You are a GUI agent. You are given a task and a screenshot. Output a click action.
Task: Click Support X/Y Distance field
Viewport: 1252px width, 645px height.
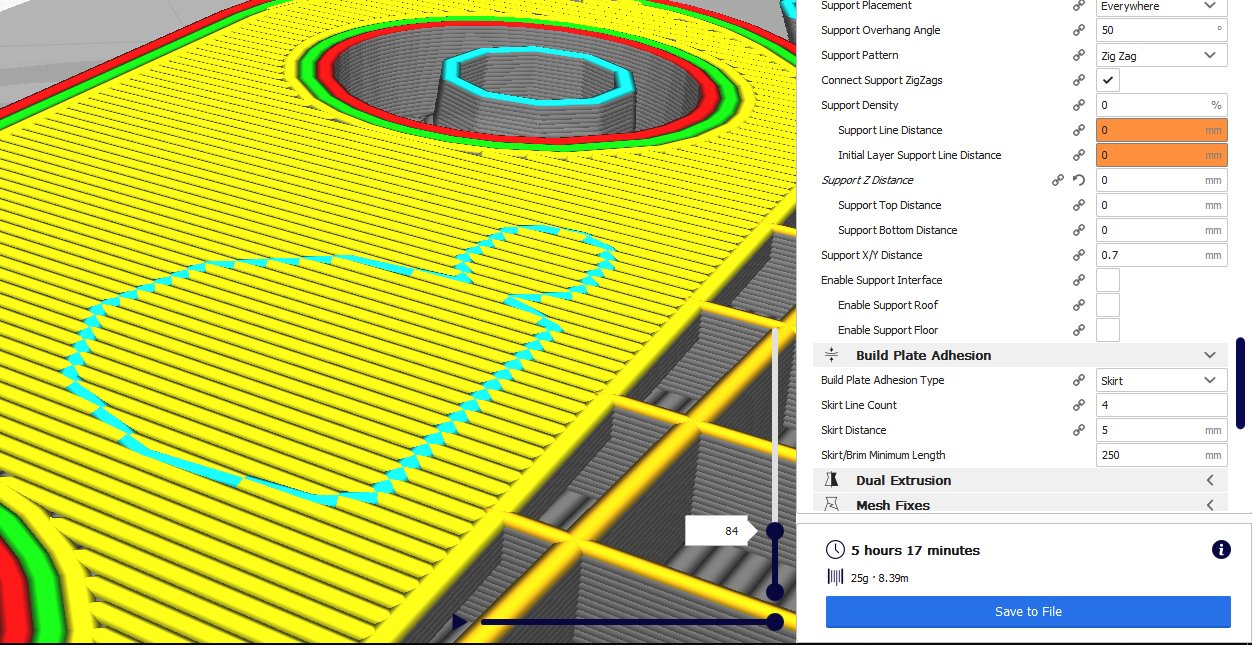coord(1162,255)
